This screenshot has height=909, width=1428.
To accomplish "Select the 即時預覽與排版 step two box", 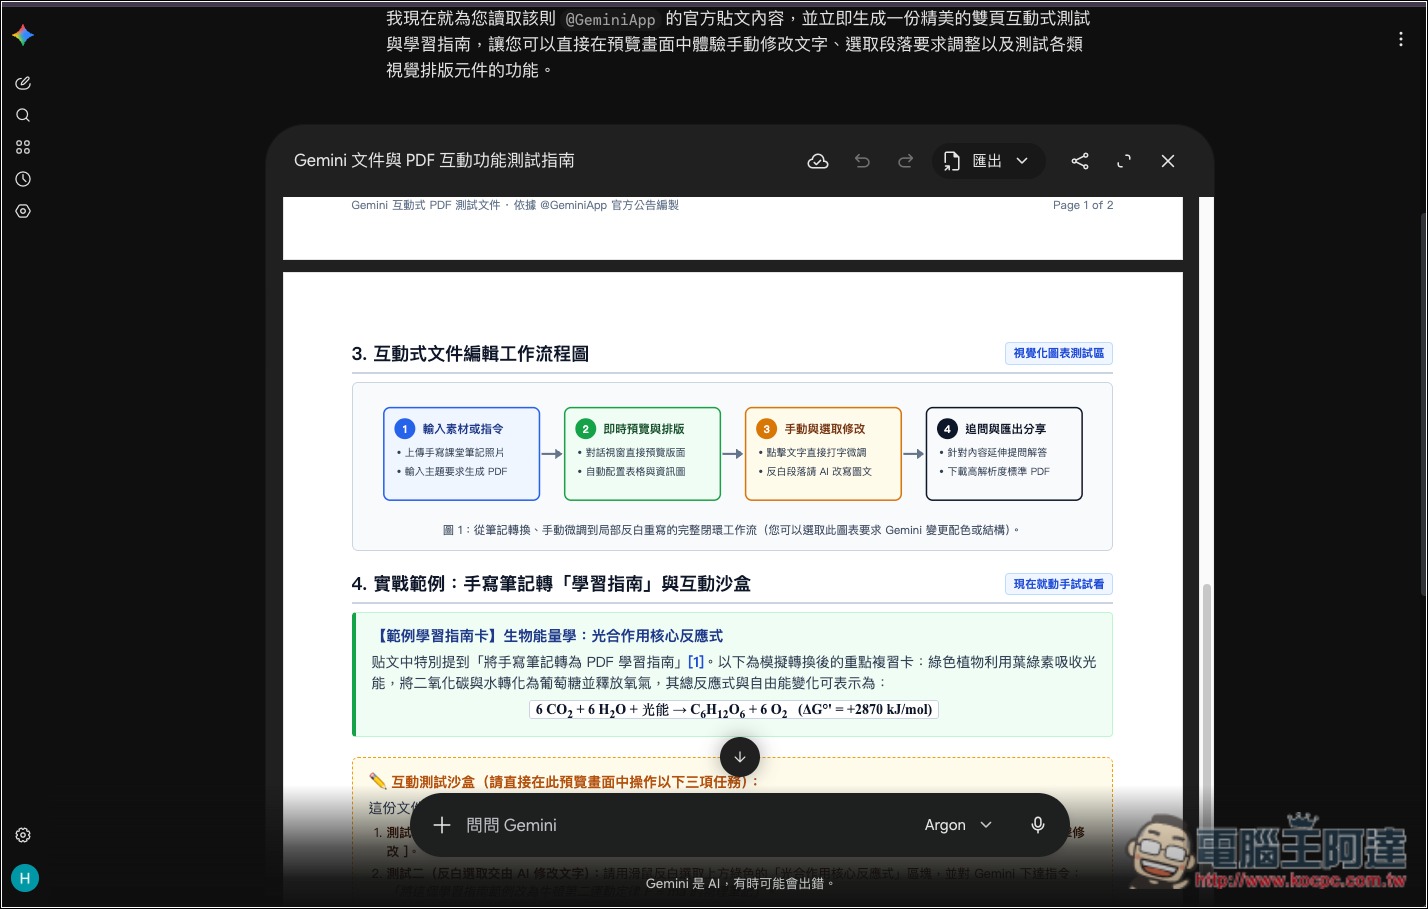I will [643, 453].
